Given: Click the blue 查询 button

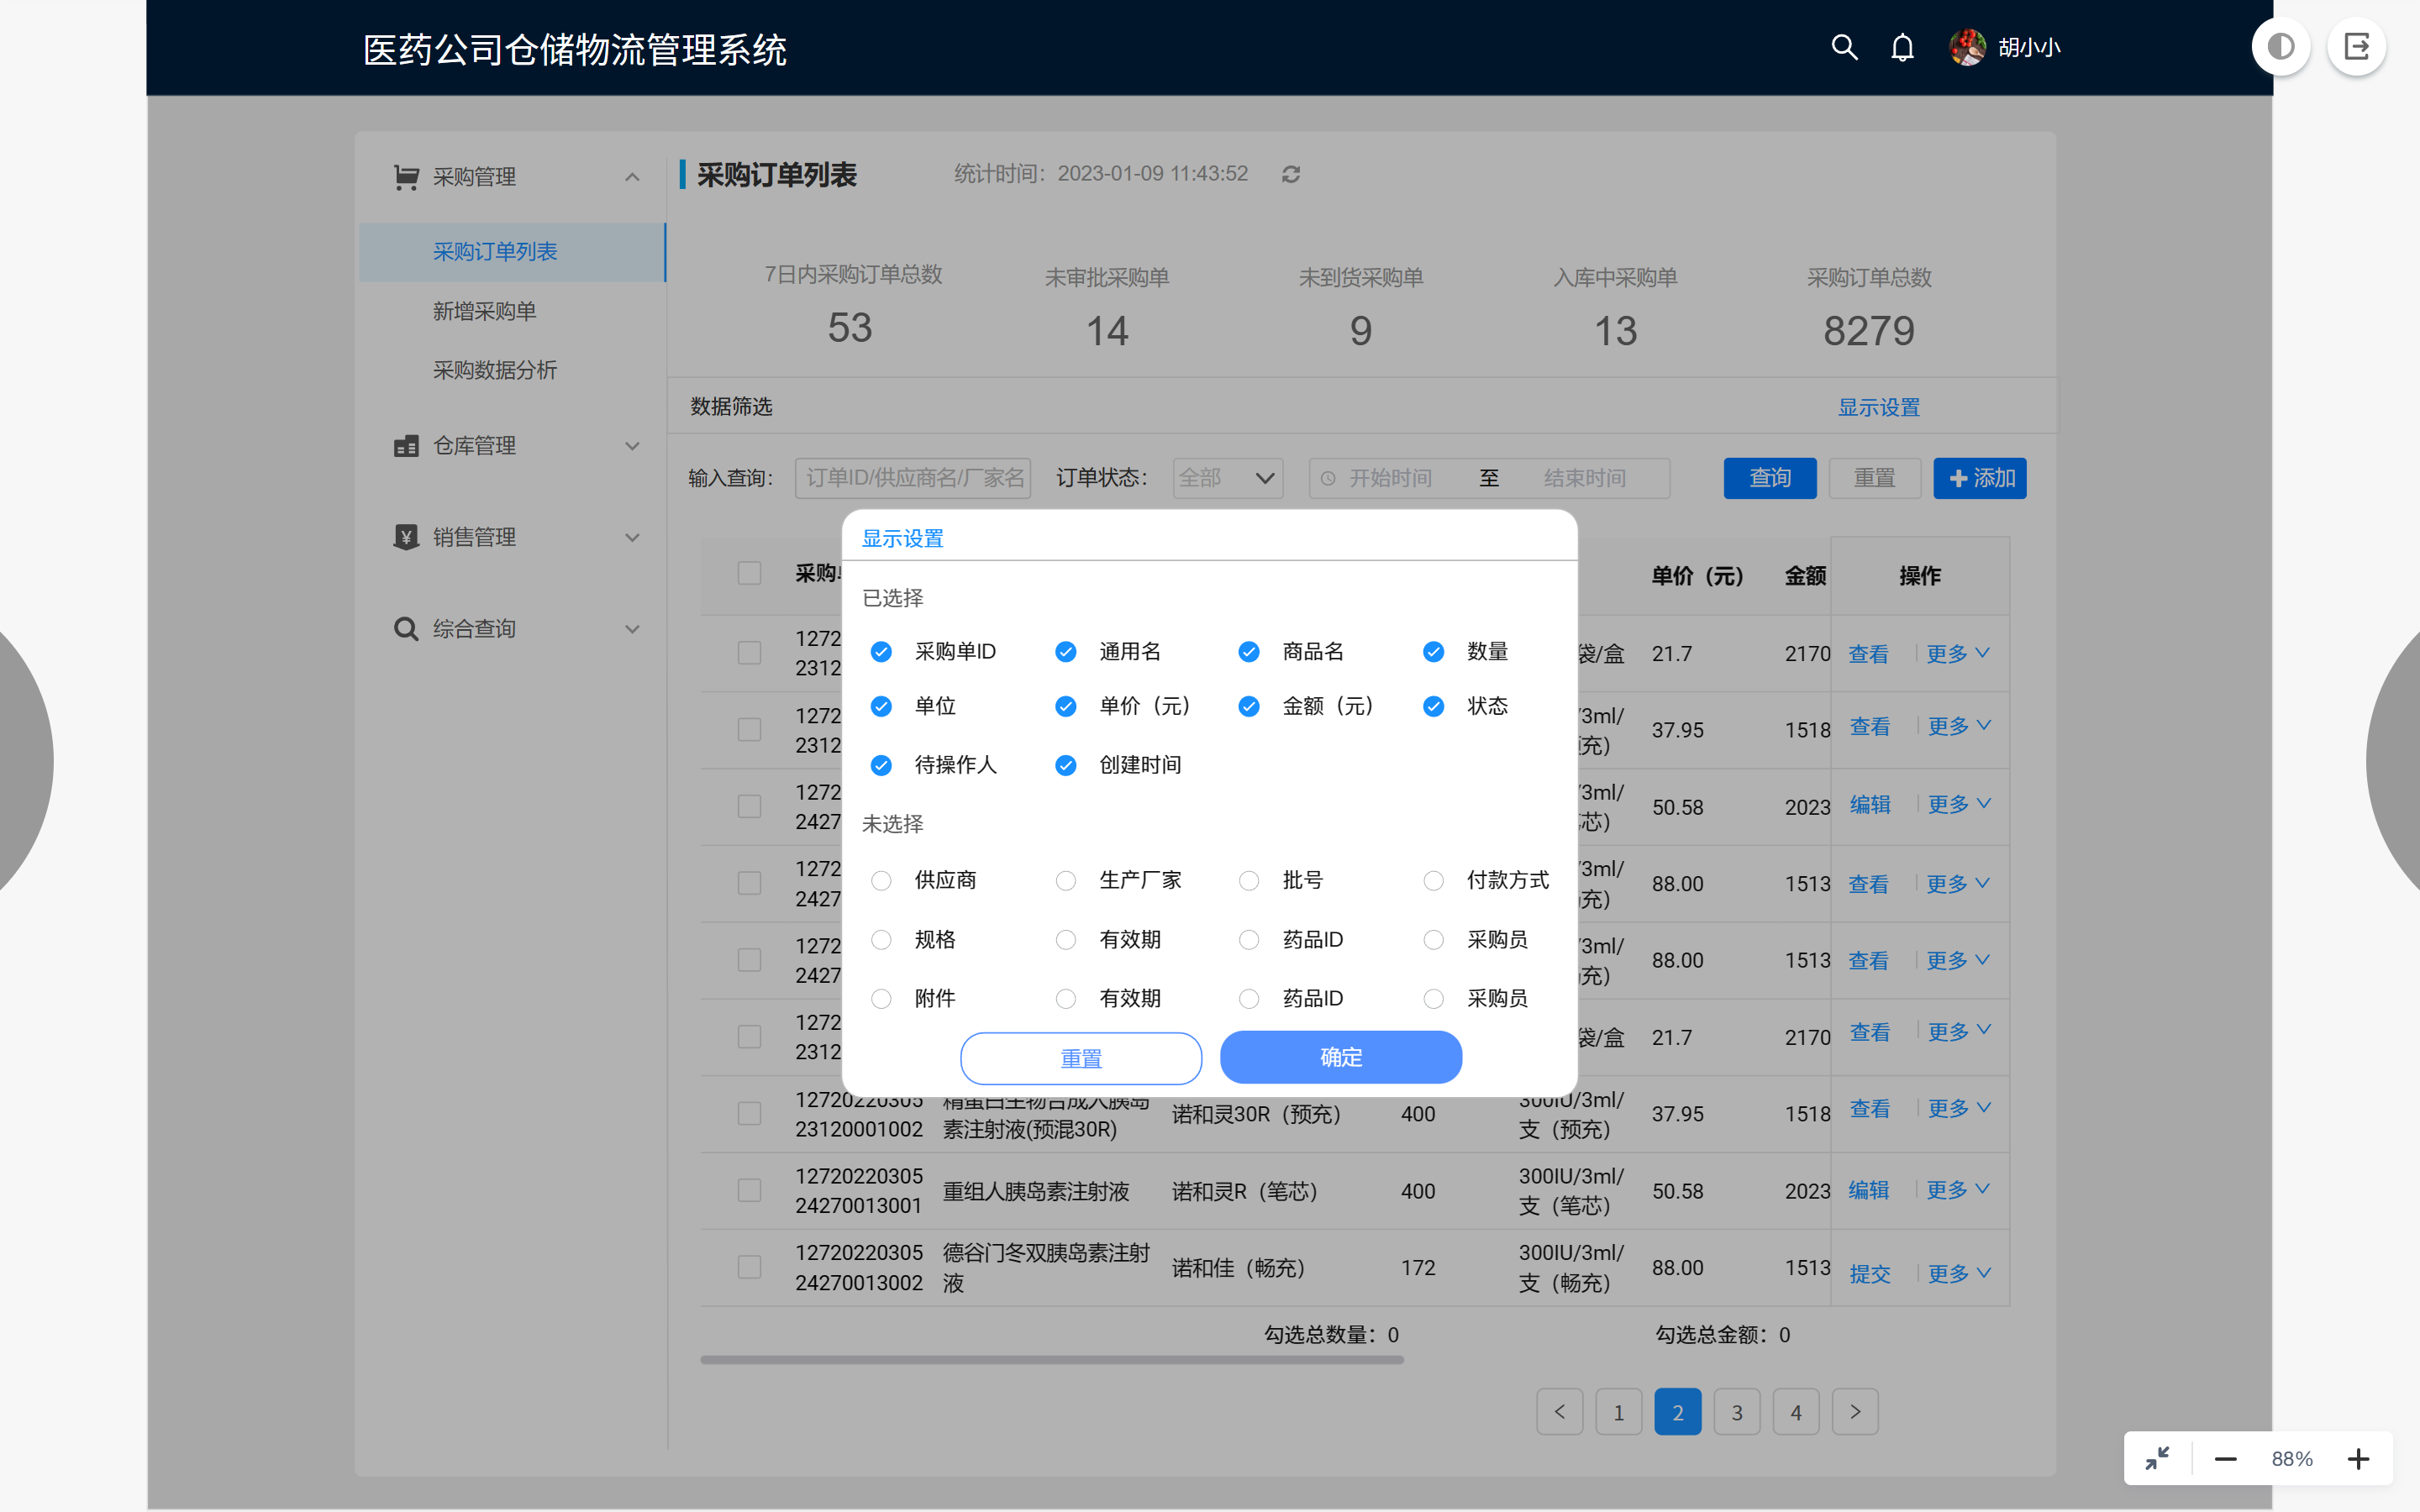Looking at the screenshot, I should tap(1770, 478).
